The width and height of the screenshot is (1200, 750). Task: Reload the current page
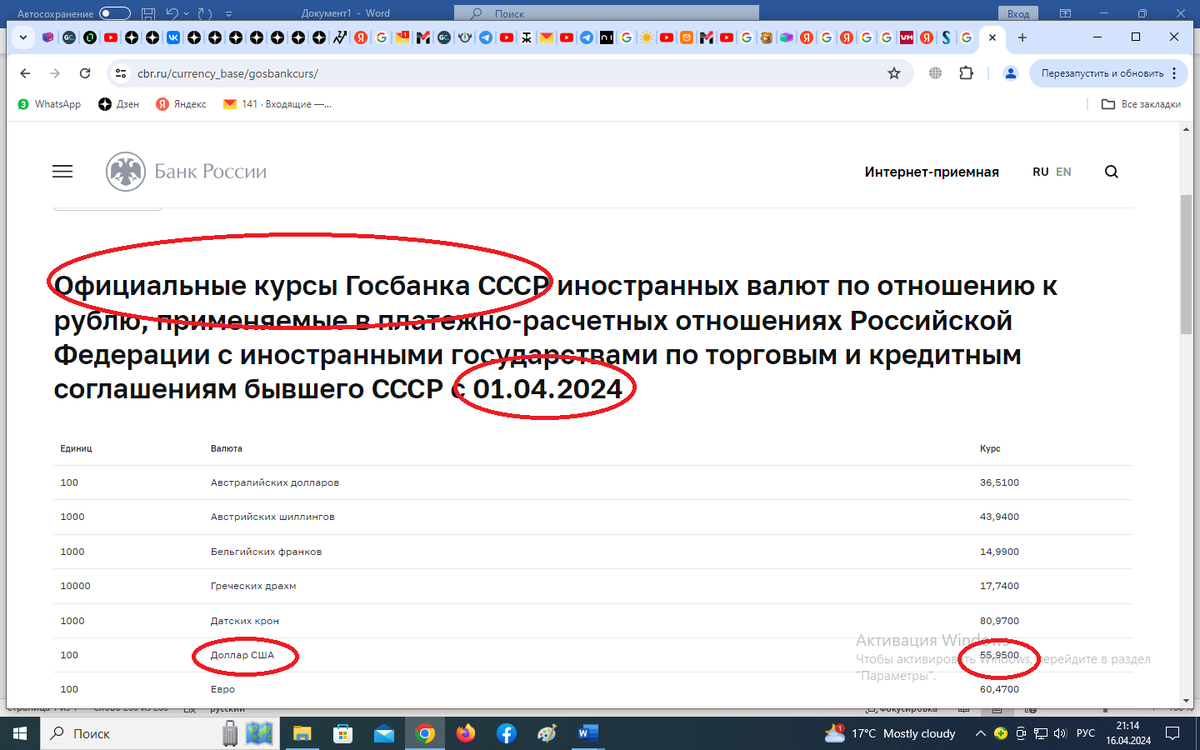[86, 73]
